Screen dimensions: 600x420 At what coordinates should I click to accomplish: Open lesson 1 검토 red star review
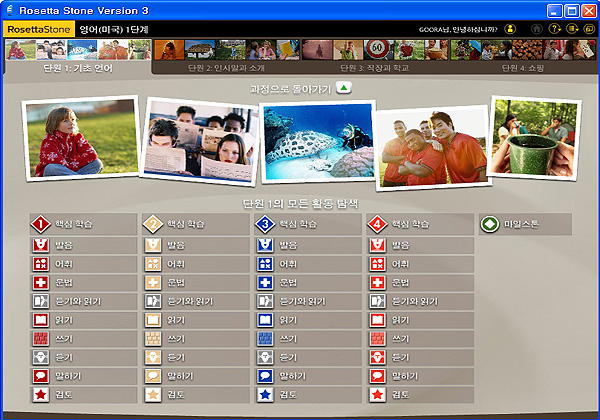pos(83,395)
